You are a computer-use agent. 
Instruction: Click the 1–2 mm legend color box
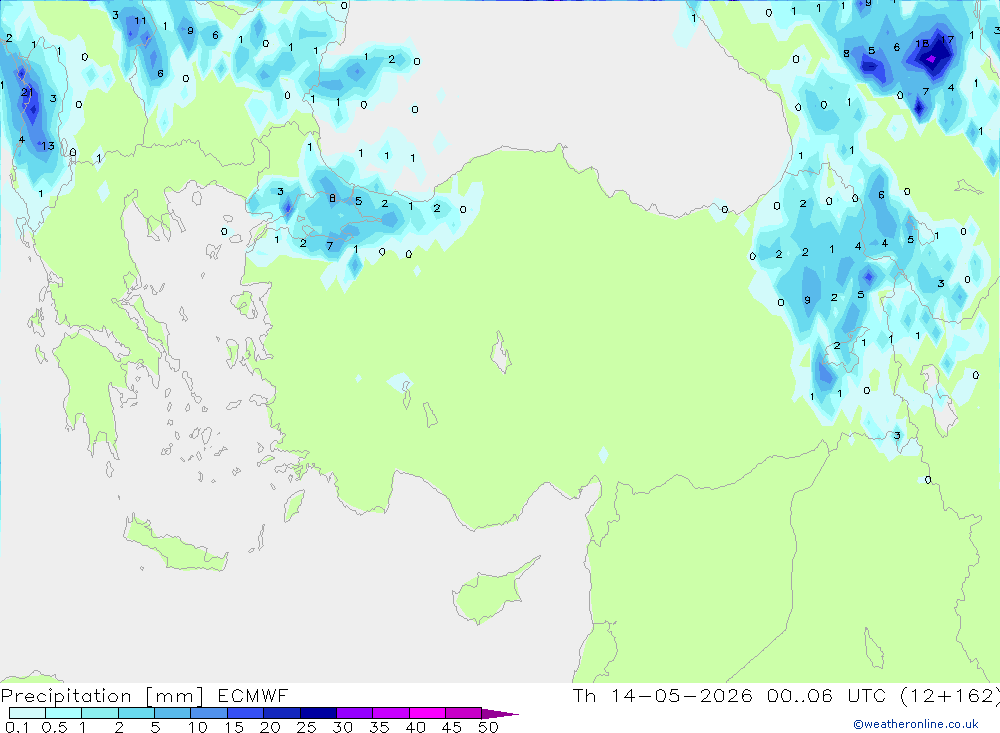[100, 713]
